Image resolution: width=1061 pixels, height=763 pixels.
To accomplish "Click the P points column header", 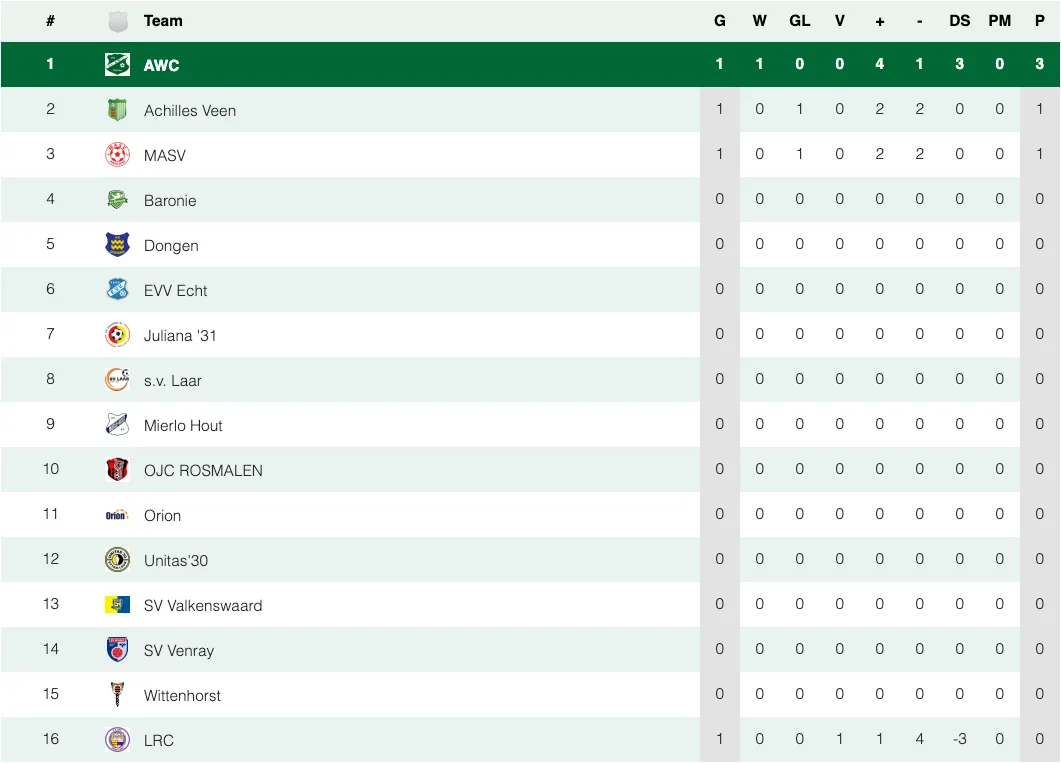I will pyautogui.click(x=1039, y=21).
